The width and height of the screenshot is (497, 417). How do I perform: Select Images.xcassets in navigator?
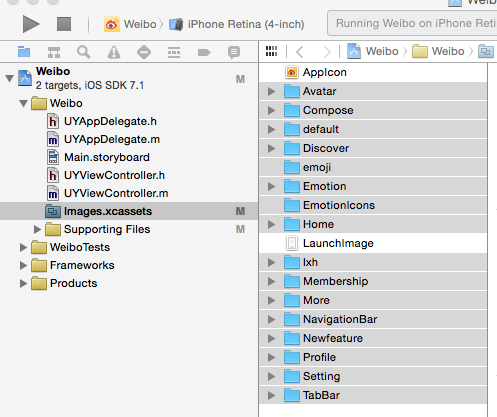click(x=129, y=211)
